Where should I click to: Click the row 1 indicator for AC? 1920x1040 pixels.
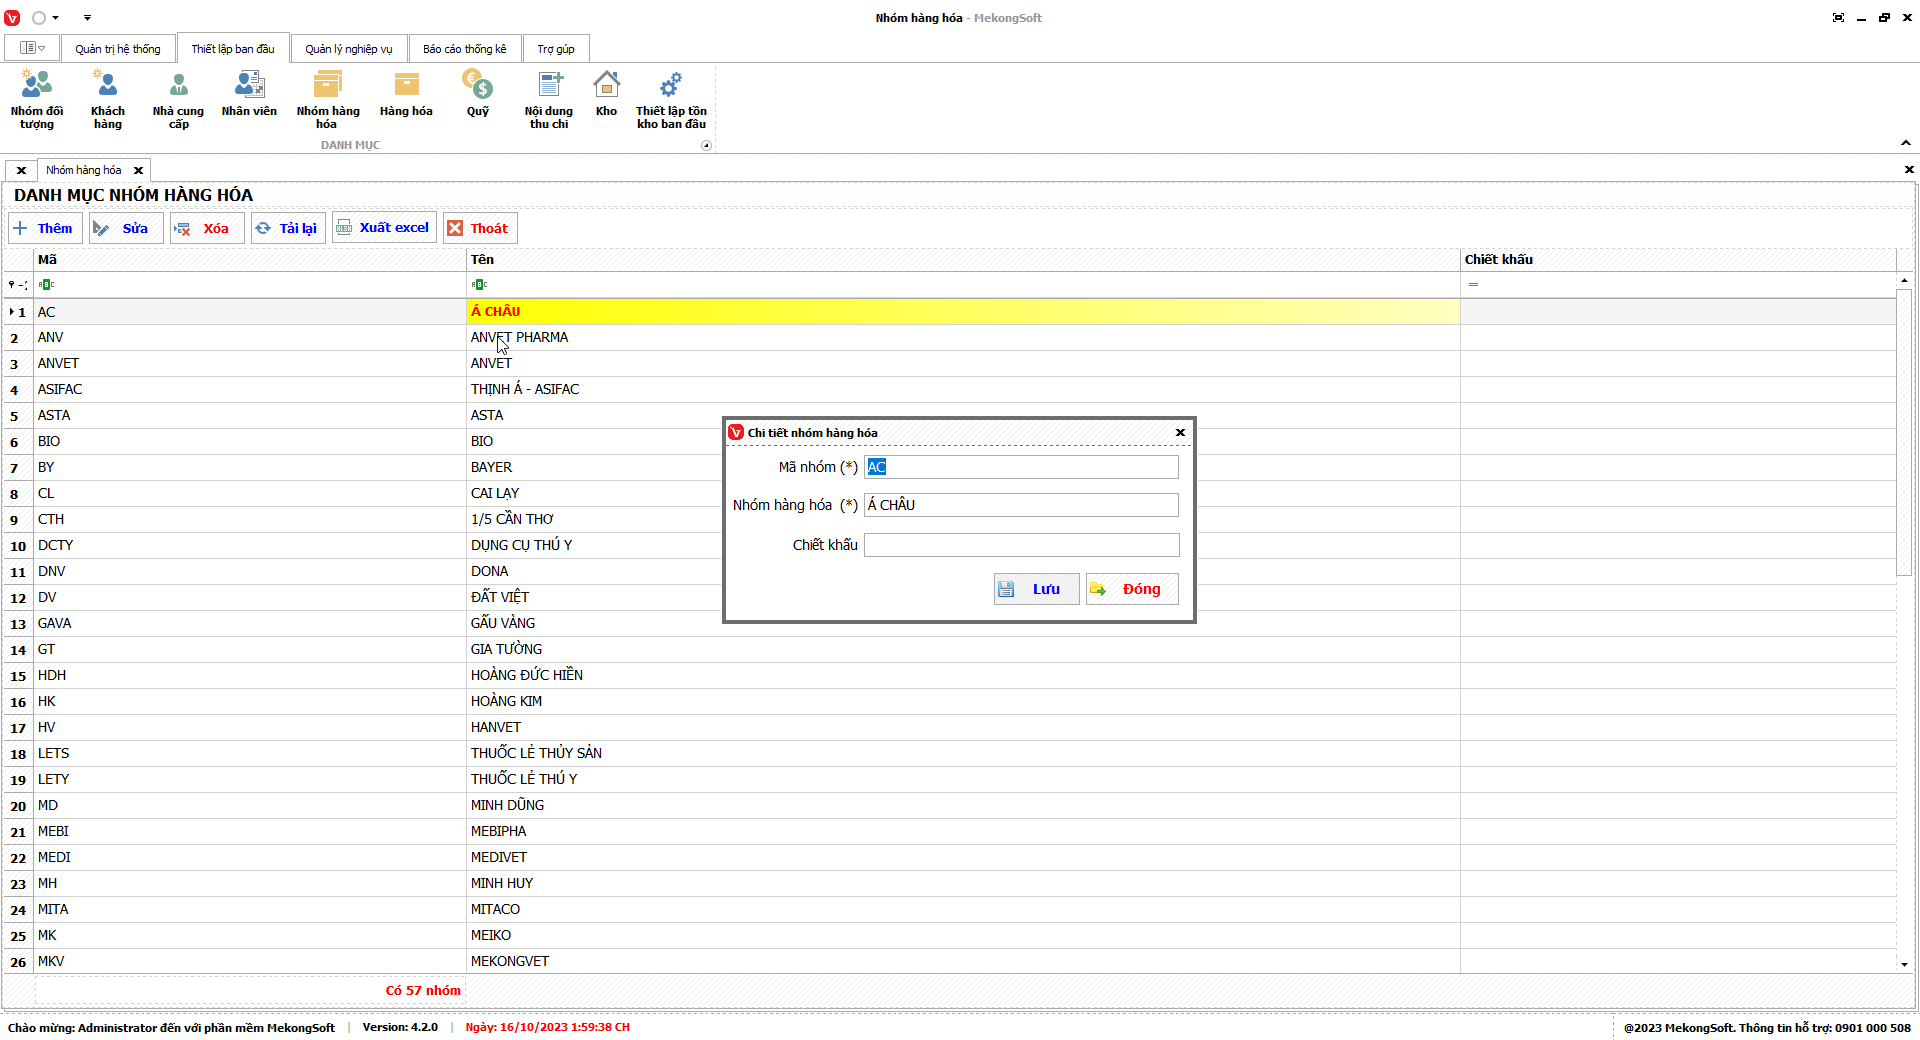tap(18, 312)
